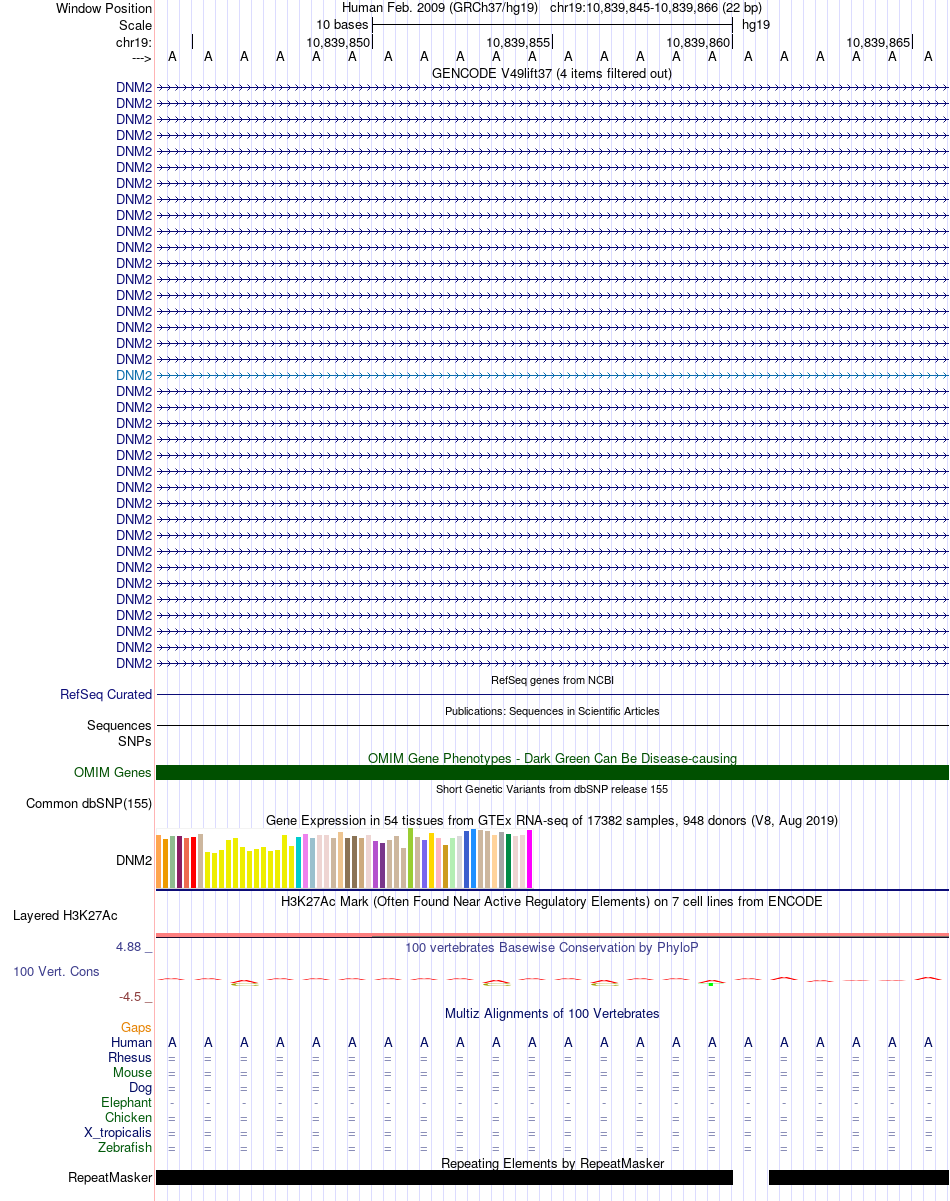The height and width of the screenshot is (1201, 950).
Task: Click 'H3K27Ac Mark' ENCODE track title
Action: [552, 901]
